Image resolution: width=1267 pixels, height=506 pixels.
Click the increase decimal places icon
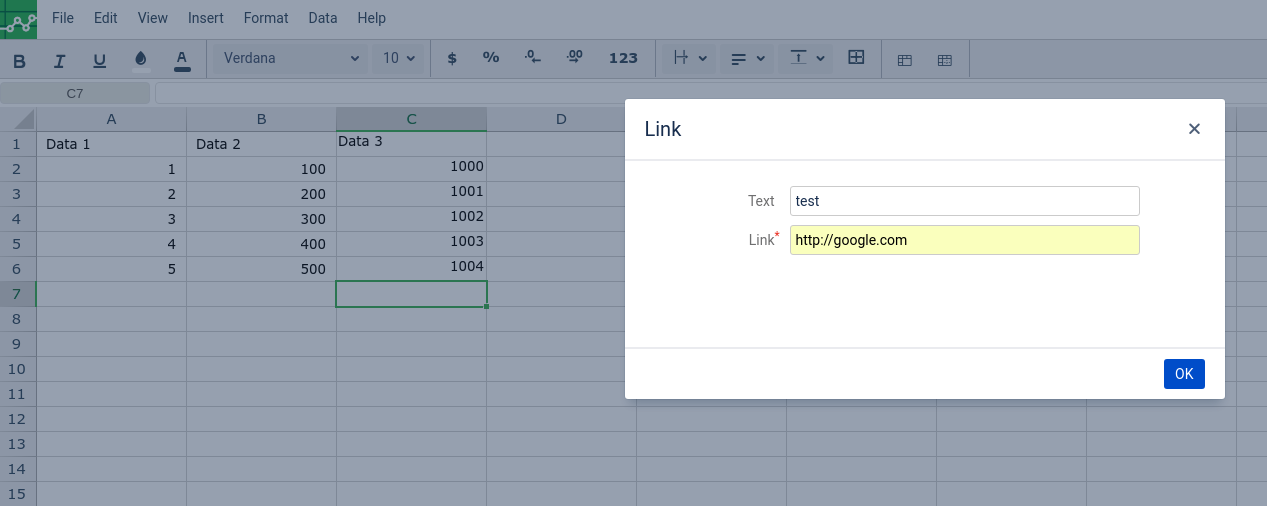tap(575, 59)
